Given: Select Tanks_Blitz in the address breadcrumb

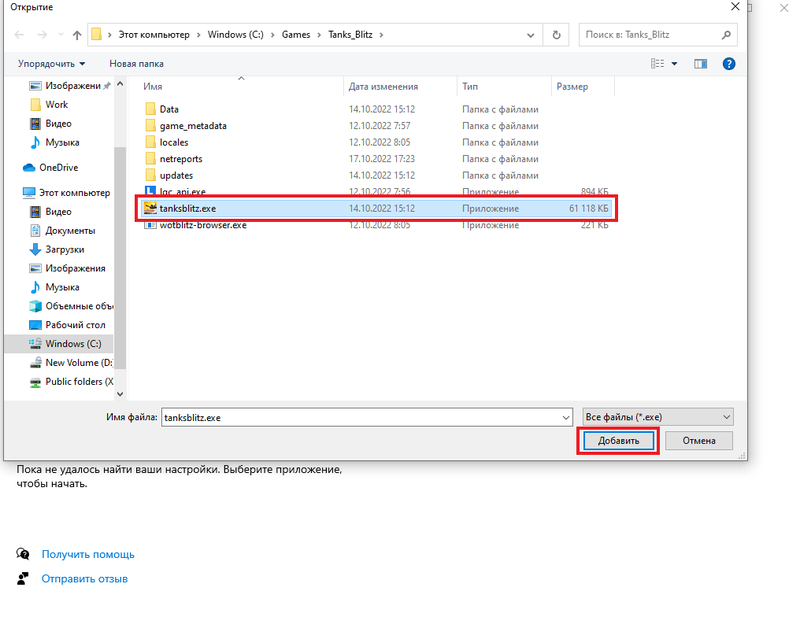Looking at the screenshot, I should click(350, 35).
